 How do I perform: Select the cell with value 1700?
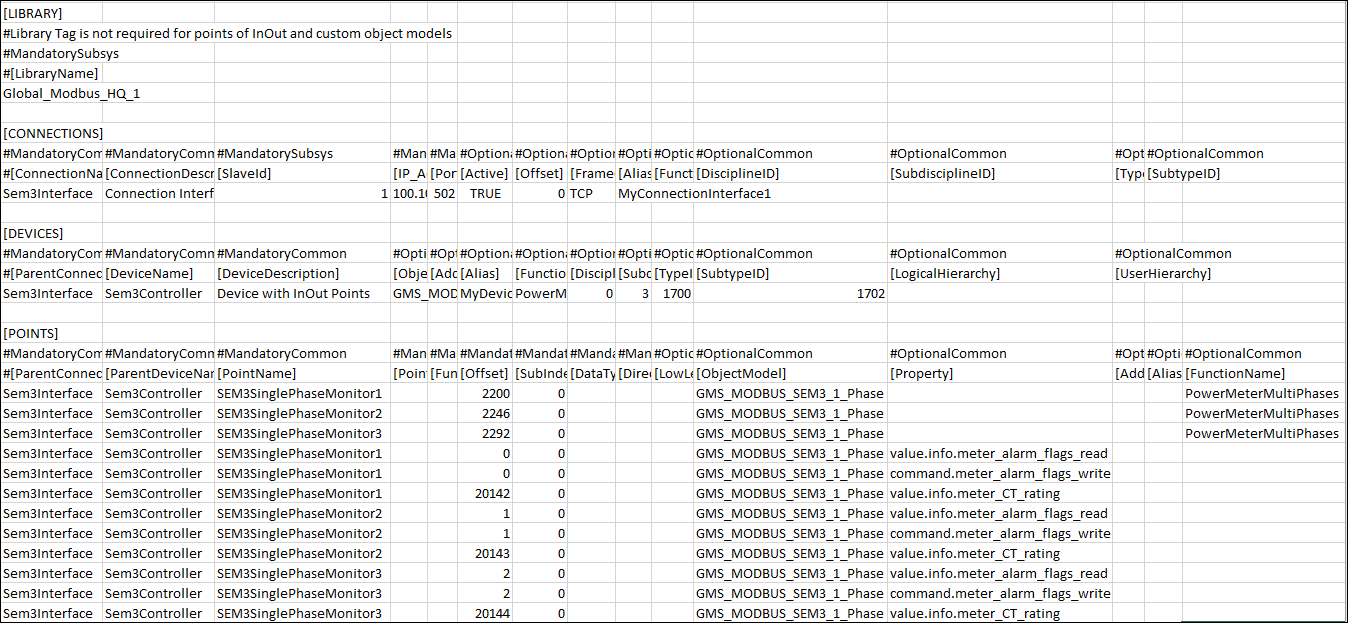coord(673,294)
